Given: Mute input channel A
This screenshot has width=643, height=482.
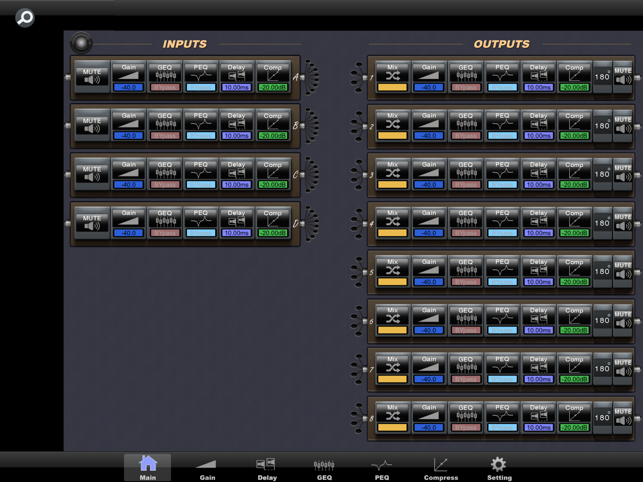Looking at the screenshot, I should point(92,76).
